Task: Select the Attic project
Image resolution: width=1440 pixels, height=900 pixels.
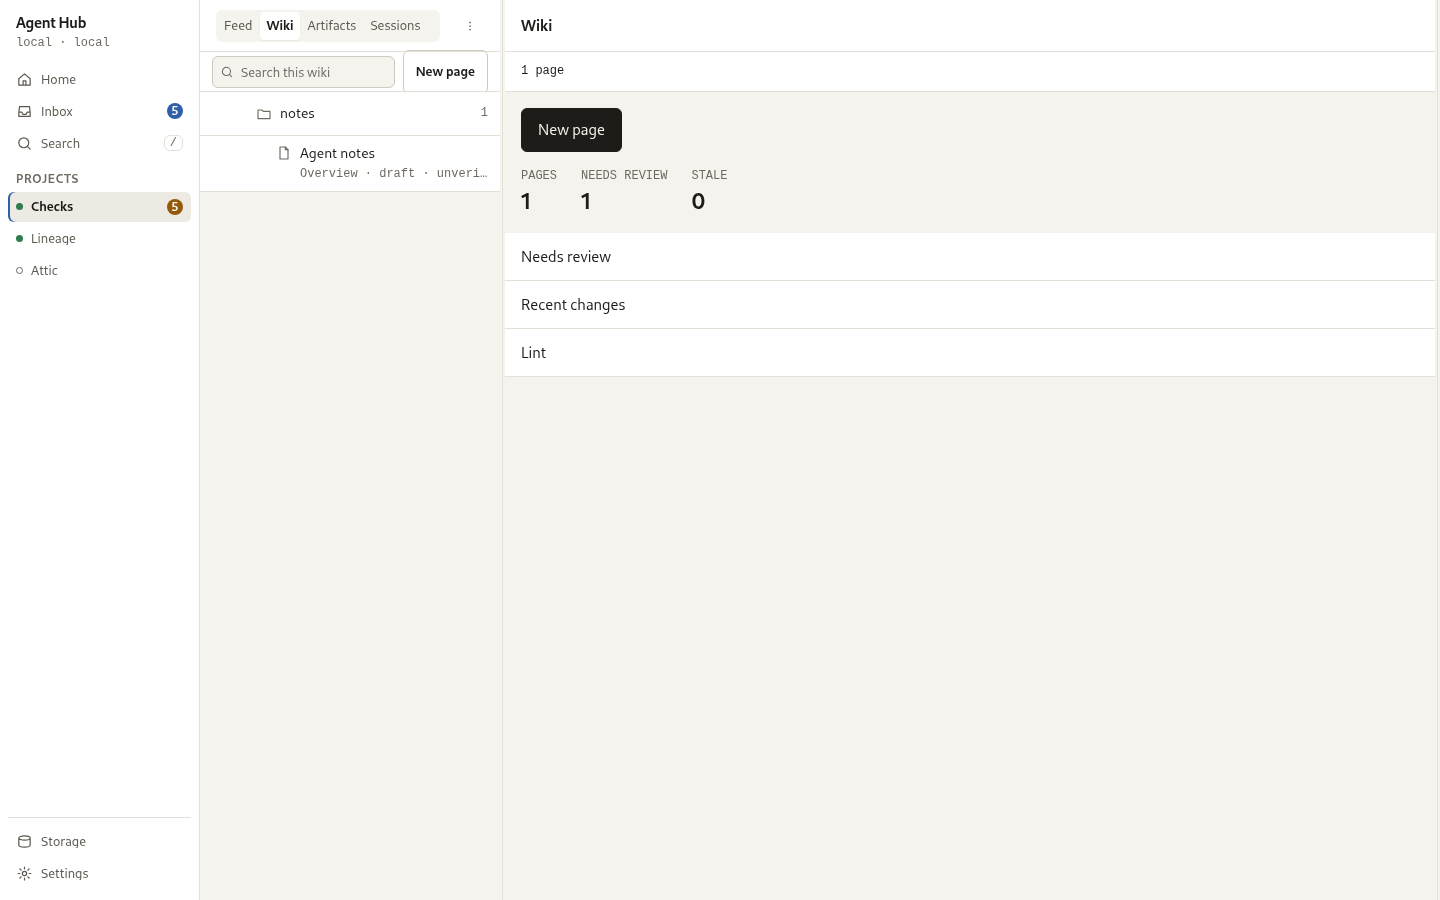Action: (x=99, y=271)
